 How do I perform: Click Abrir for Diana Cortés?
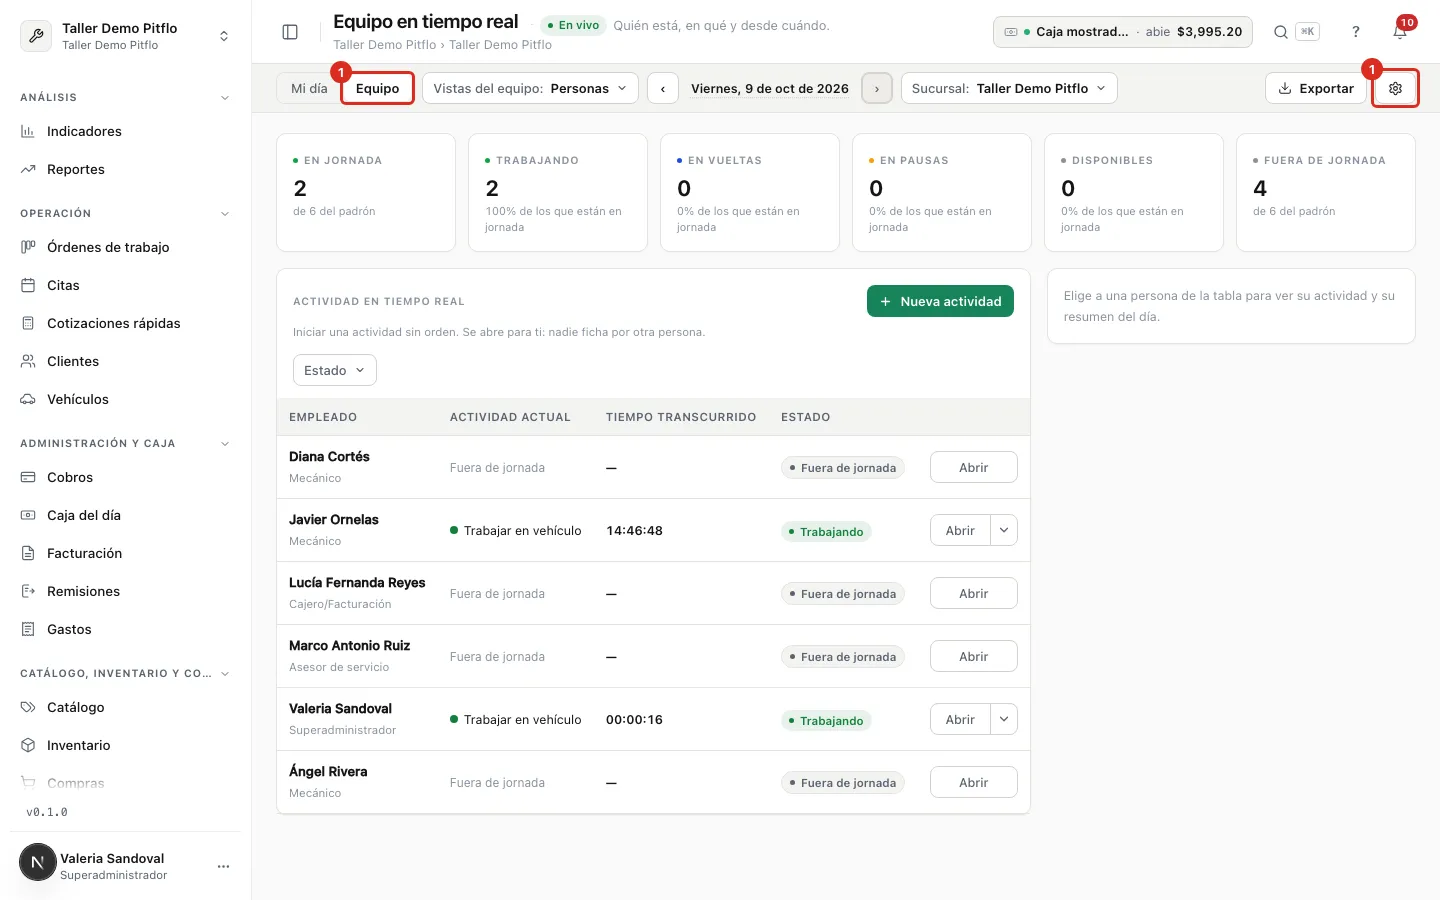click(974, 467)
